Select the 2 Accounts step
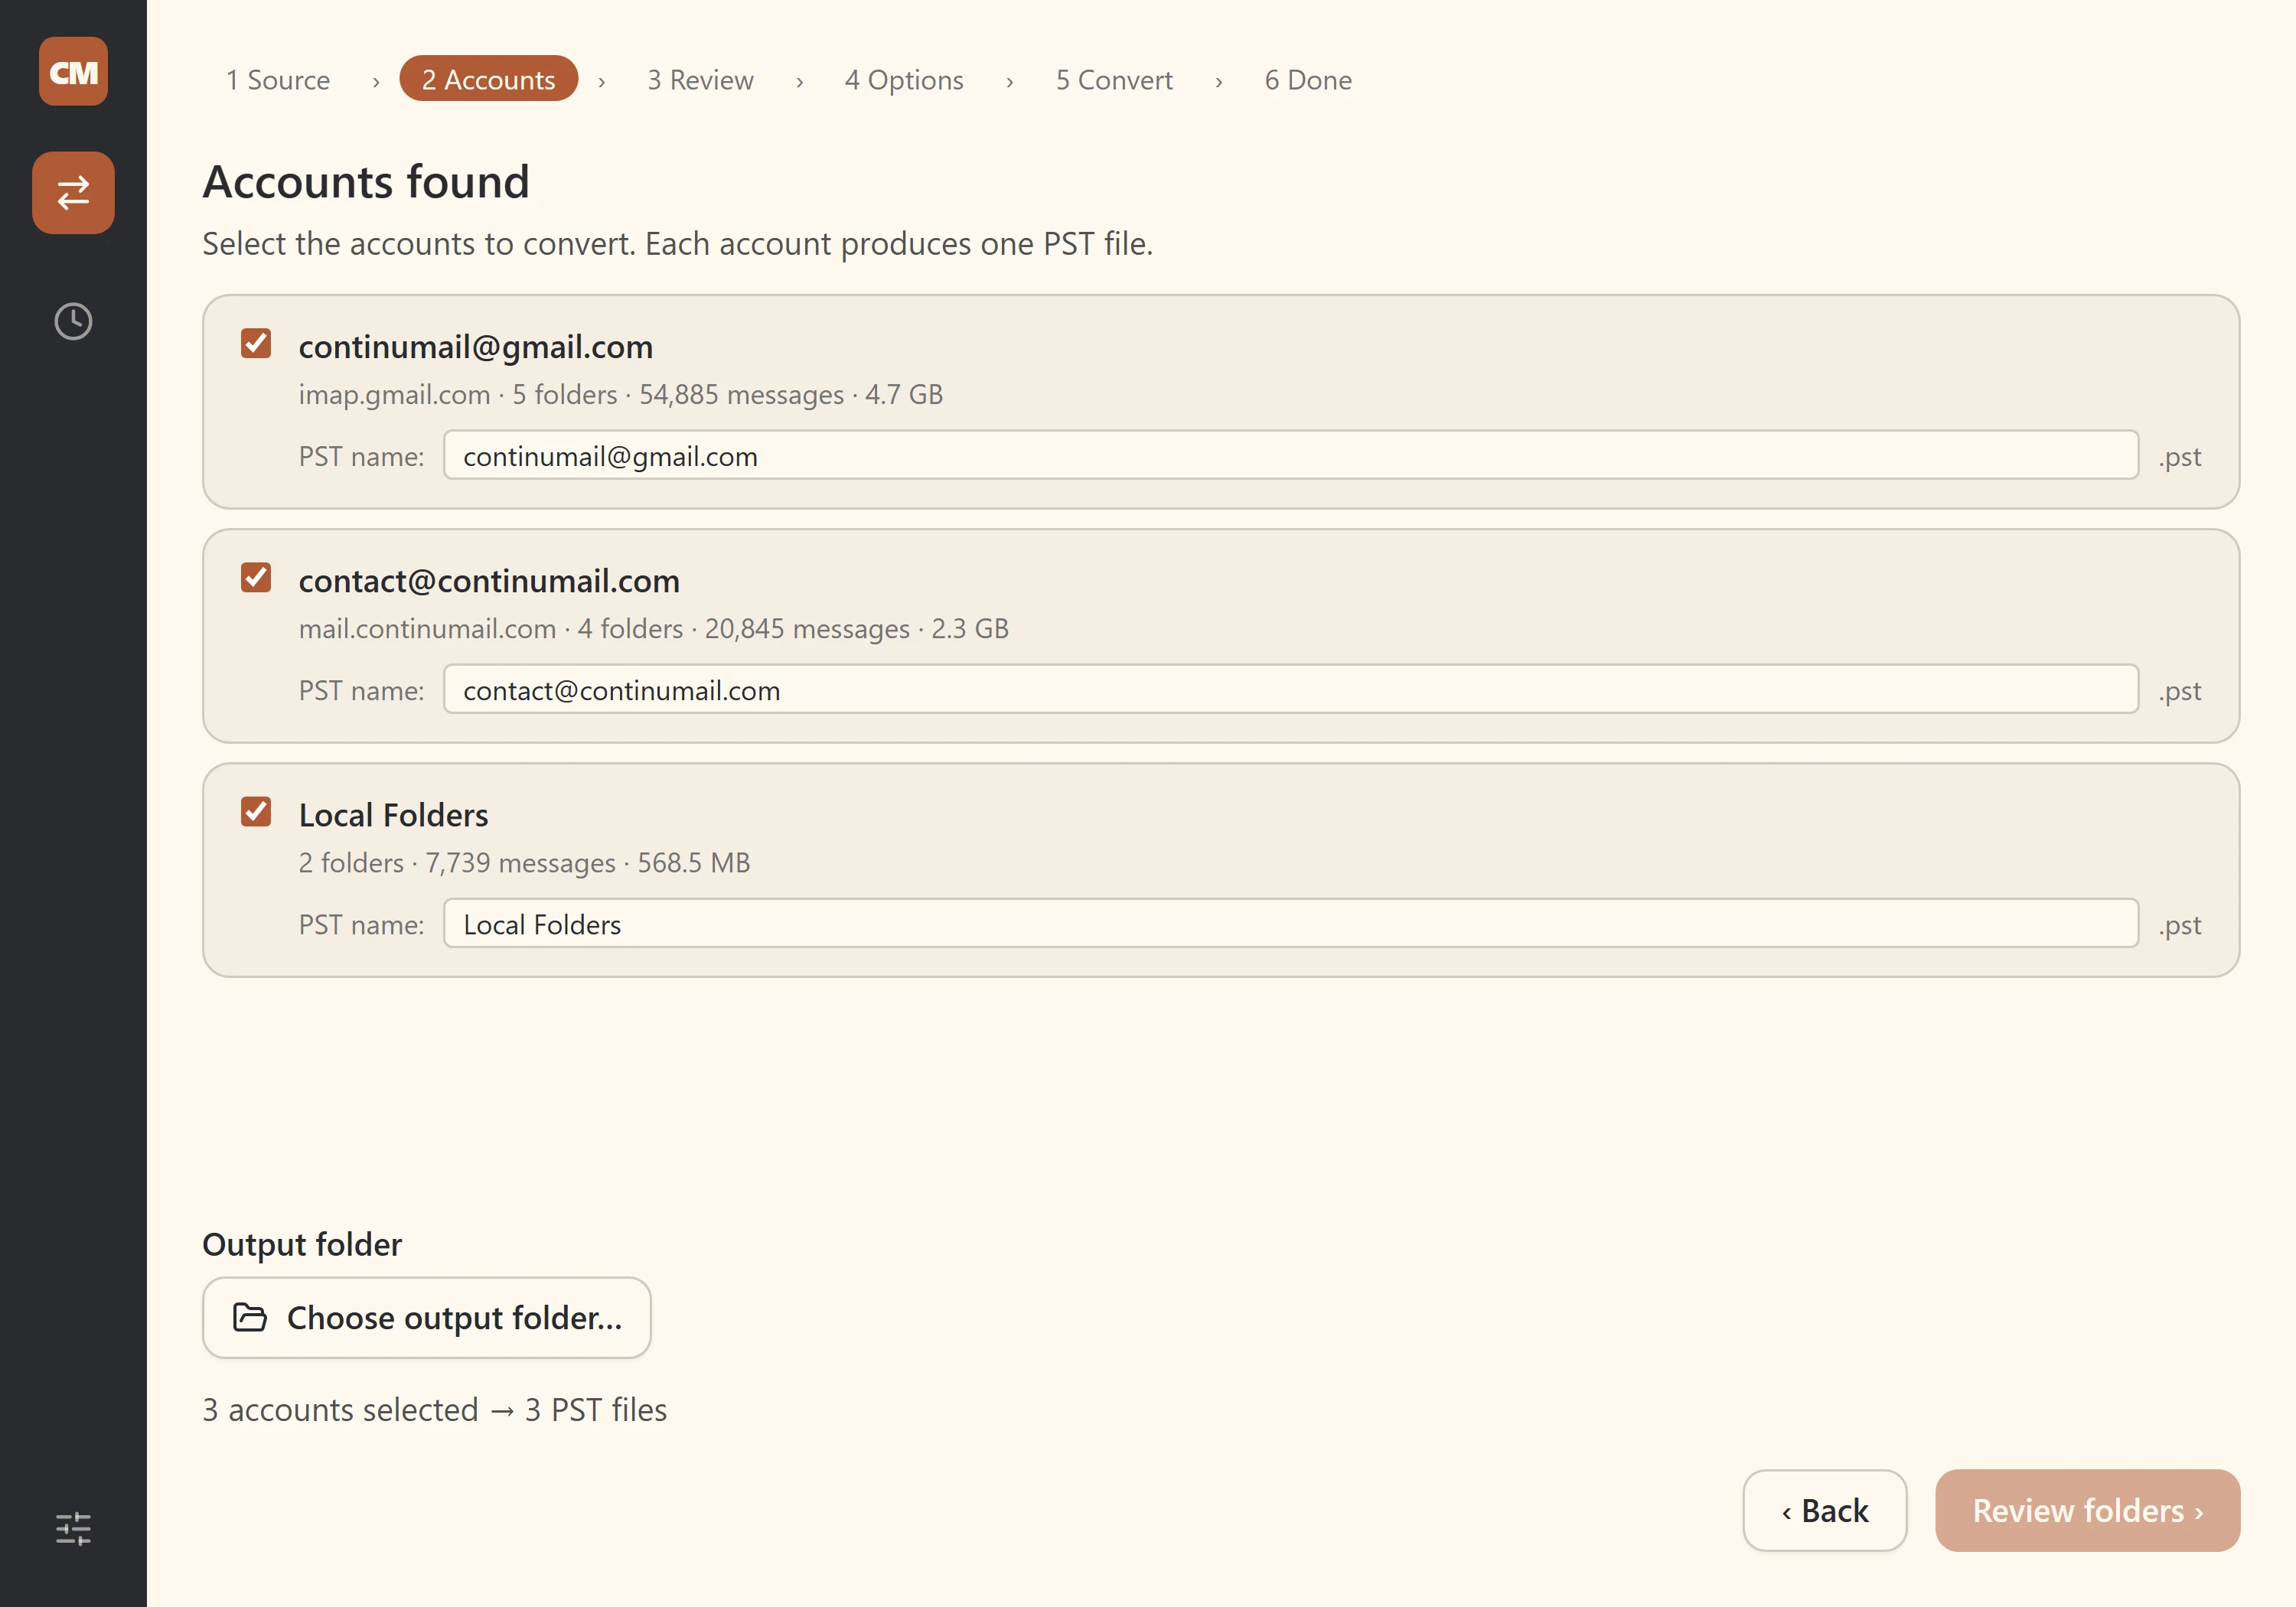 pos(488,79)
